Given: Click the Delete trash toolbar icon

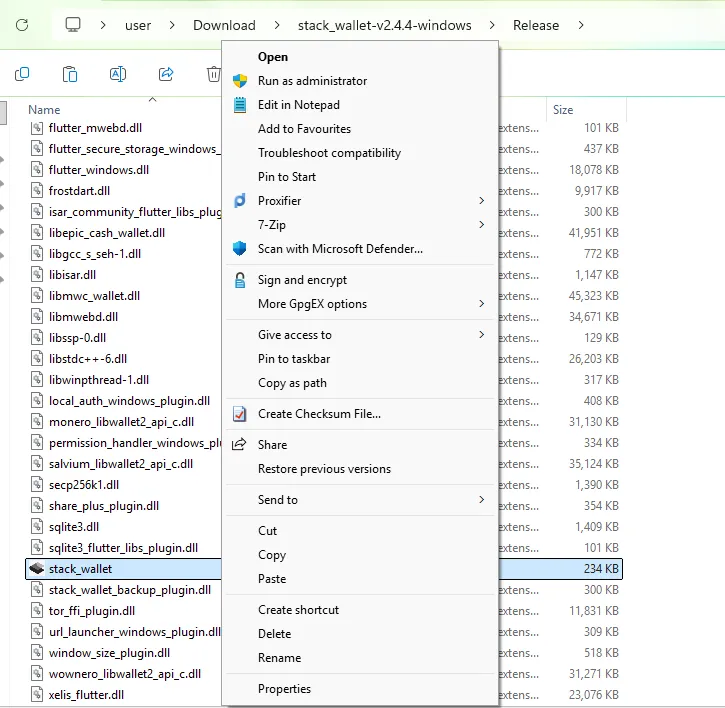Looking at the screenshot, I should pos(213,74).
